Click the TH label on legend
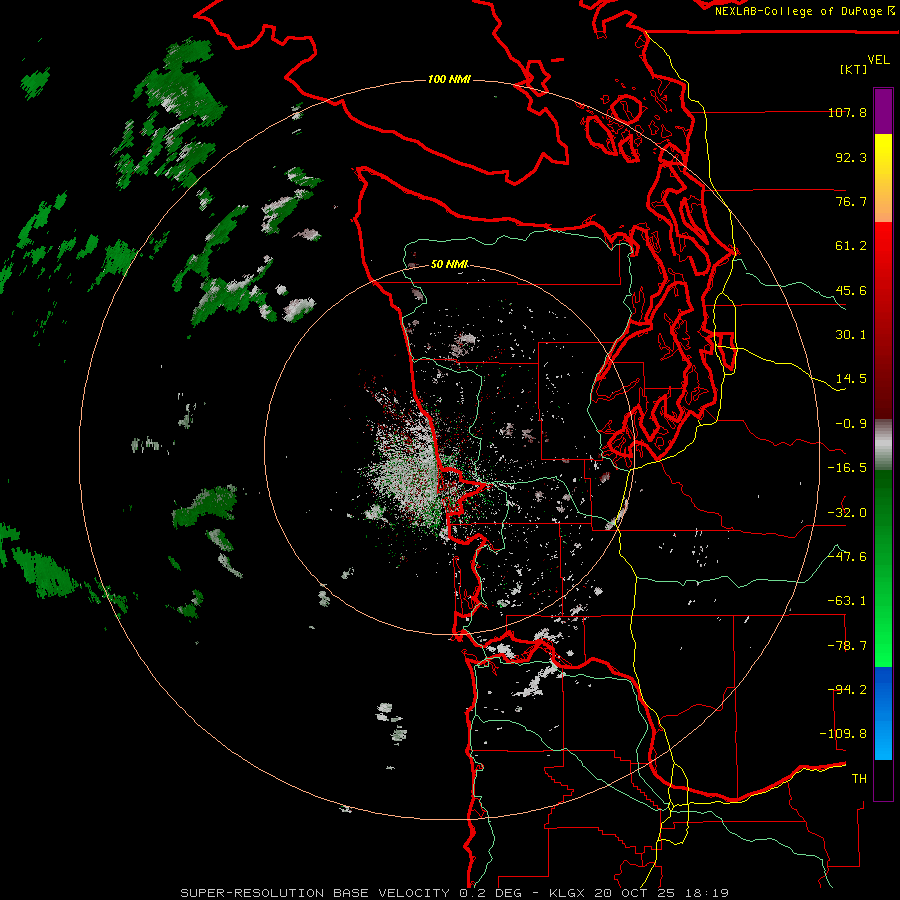Screen dimensions: 900x900 (x=859, y=779)
